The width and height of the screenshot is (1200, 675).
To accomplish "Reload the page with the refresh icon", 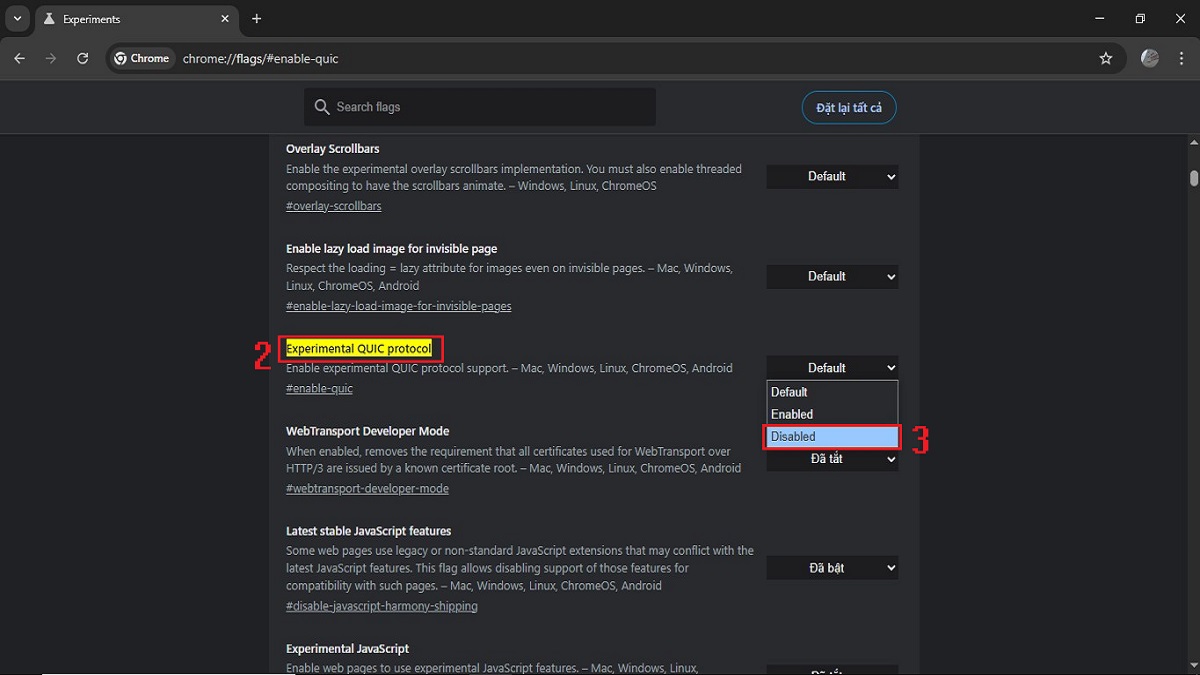I will (83, 59).
